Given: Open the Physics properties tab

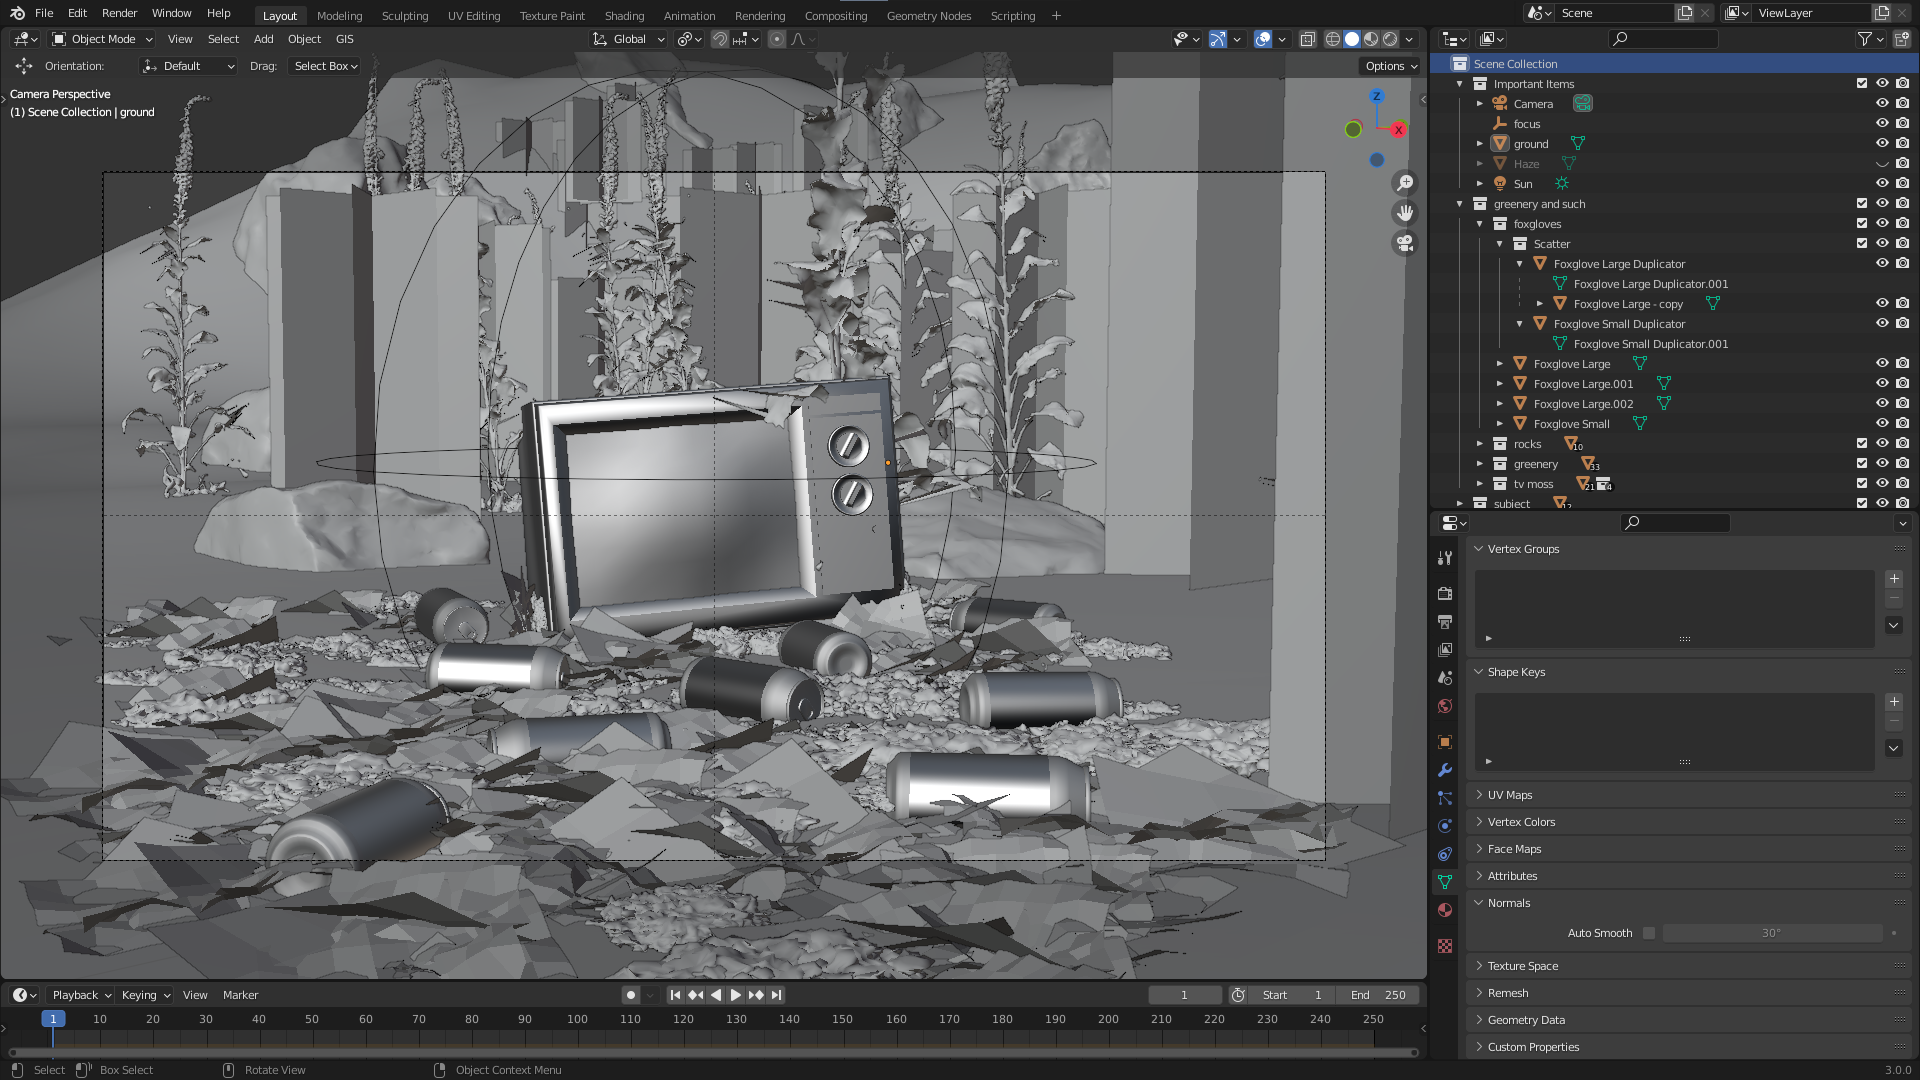Looking at the screenshot, I should coord(1445,826).
